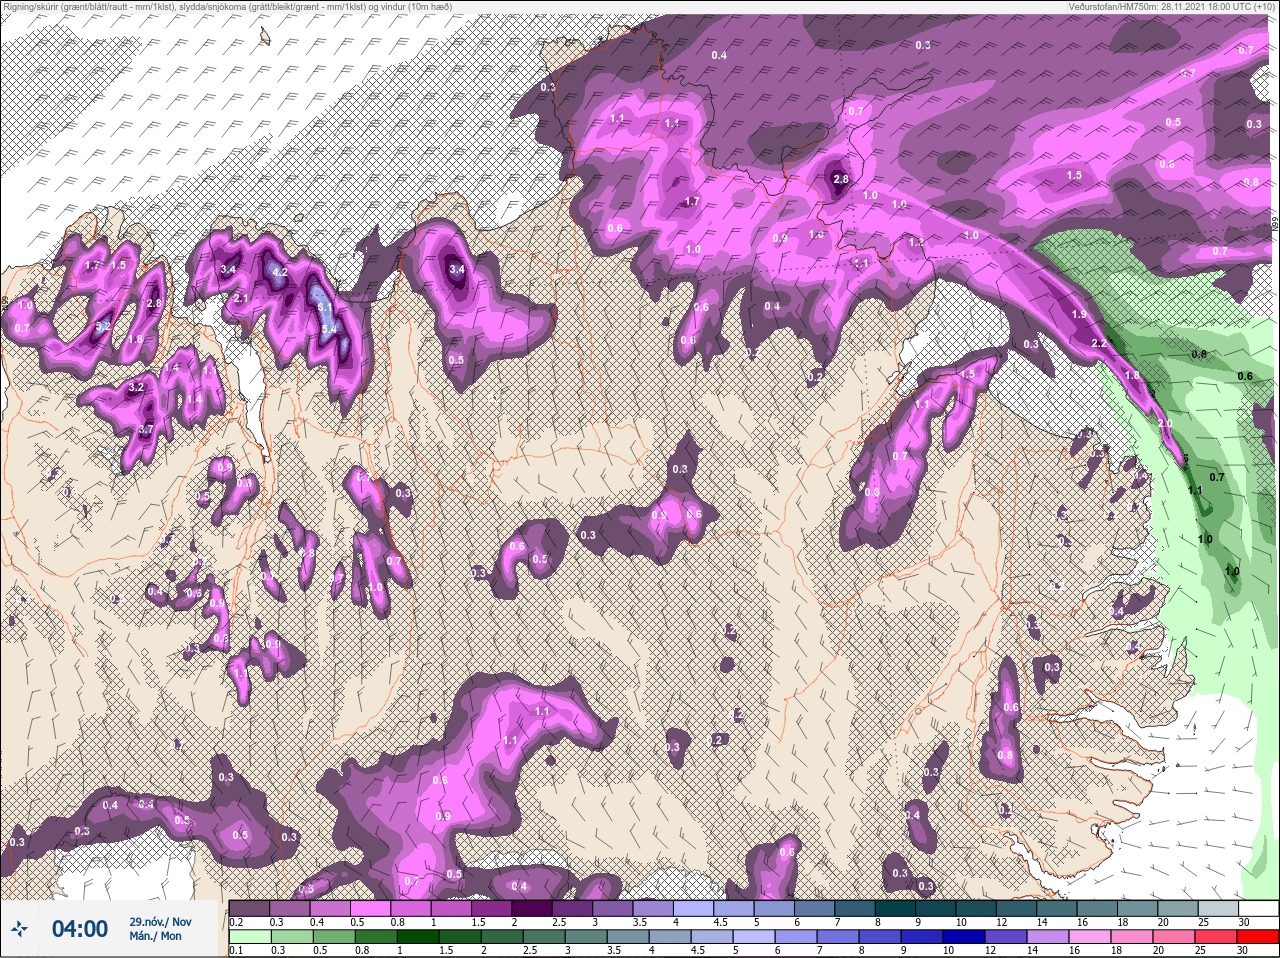Click the '0.2' label on the upper snow scale
The width and height of the screenshot is (1280, 958).
click(237, 921)
